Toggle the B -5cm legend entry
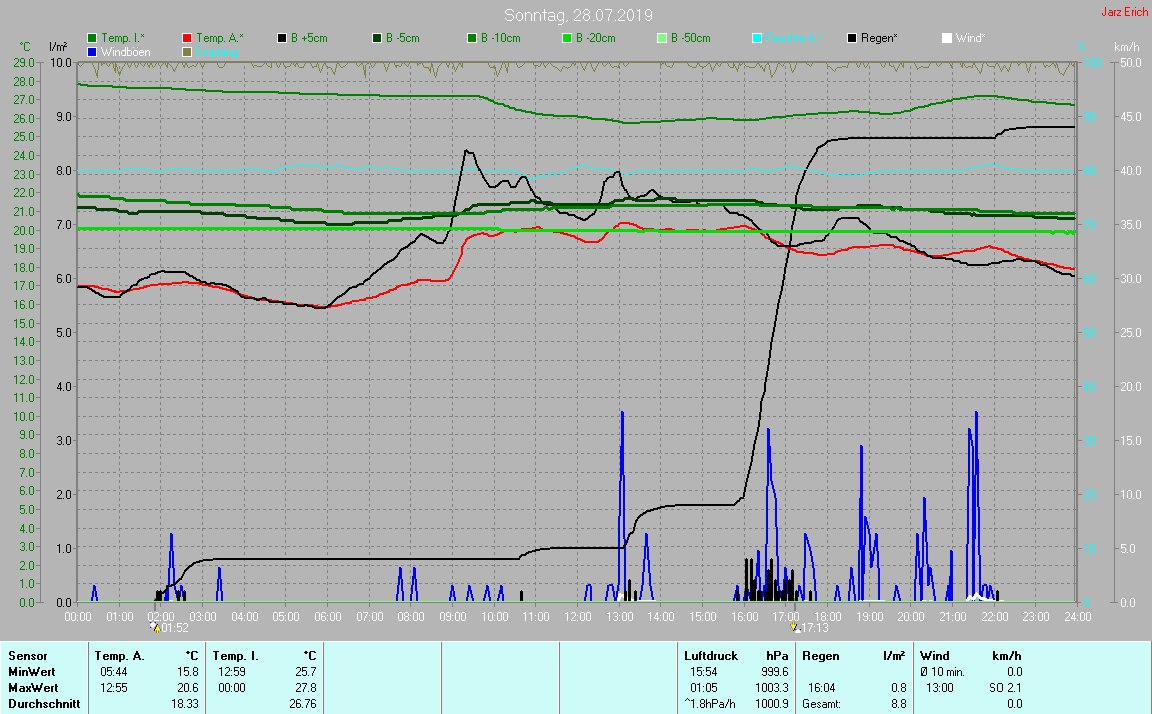The width and height of the screenshot is (1152, 714). click(404, 38)
